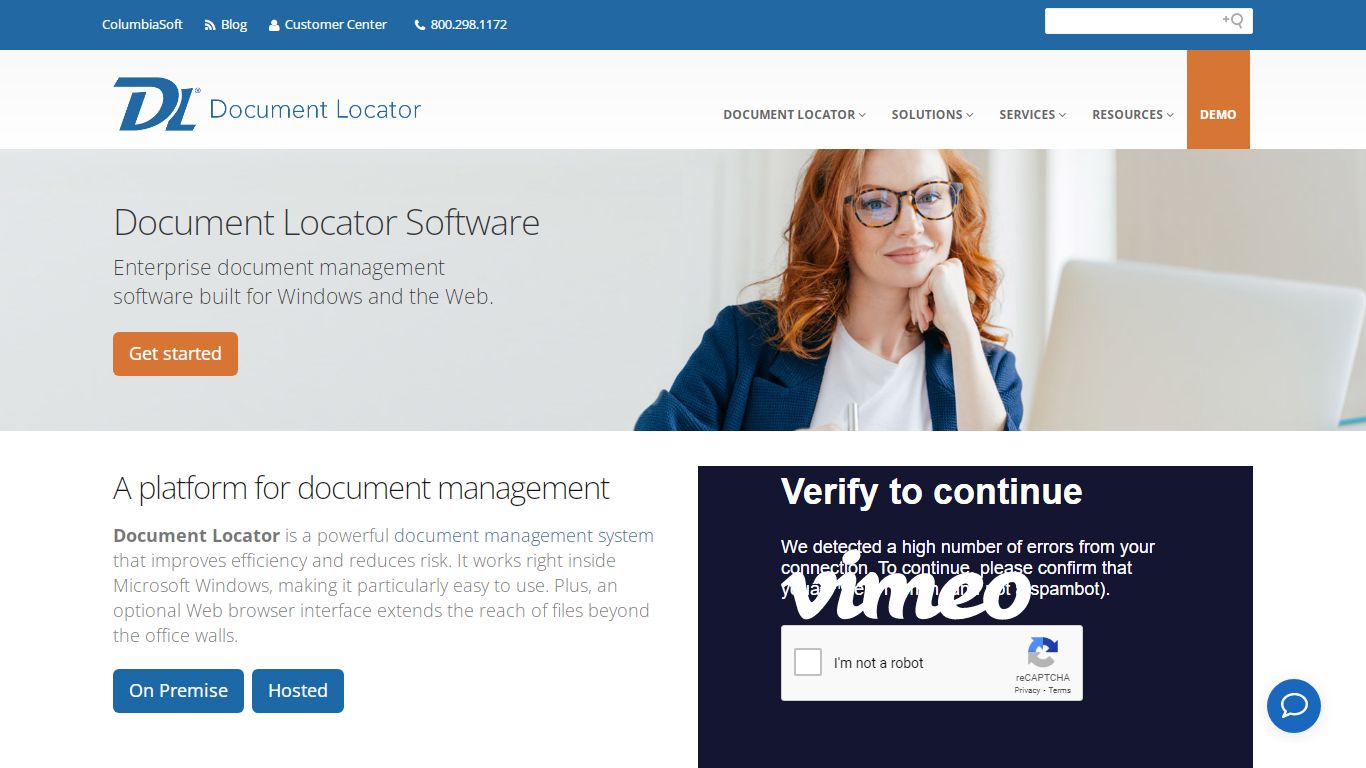Follow the document management system link
The height and width of the screenshot is (768, 1366).
point(524,536)
